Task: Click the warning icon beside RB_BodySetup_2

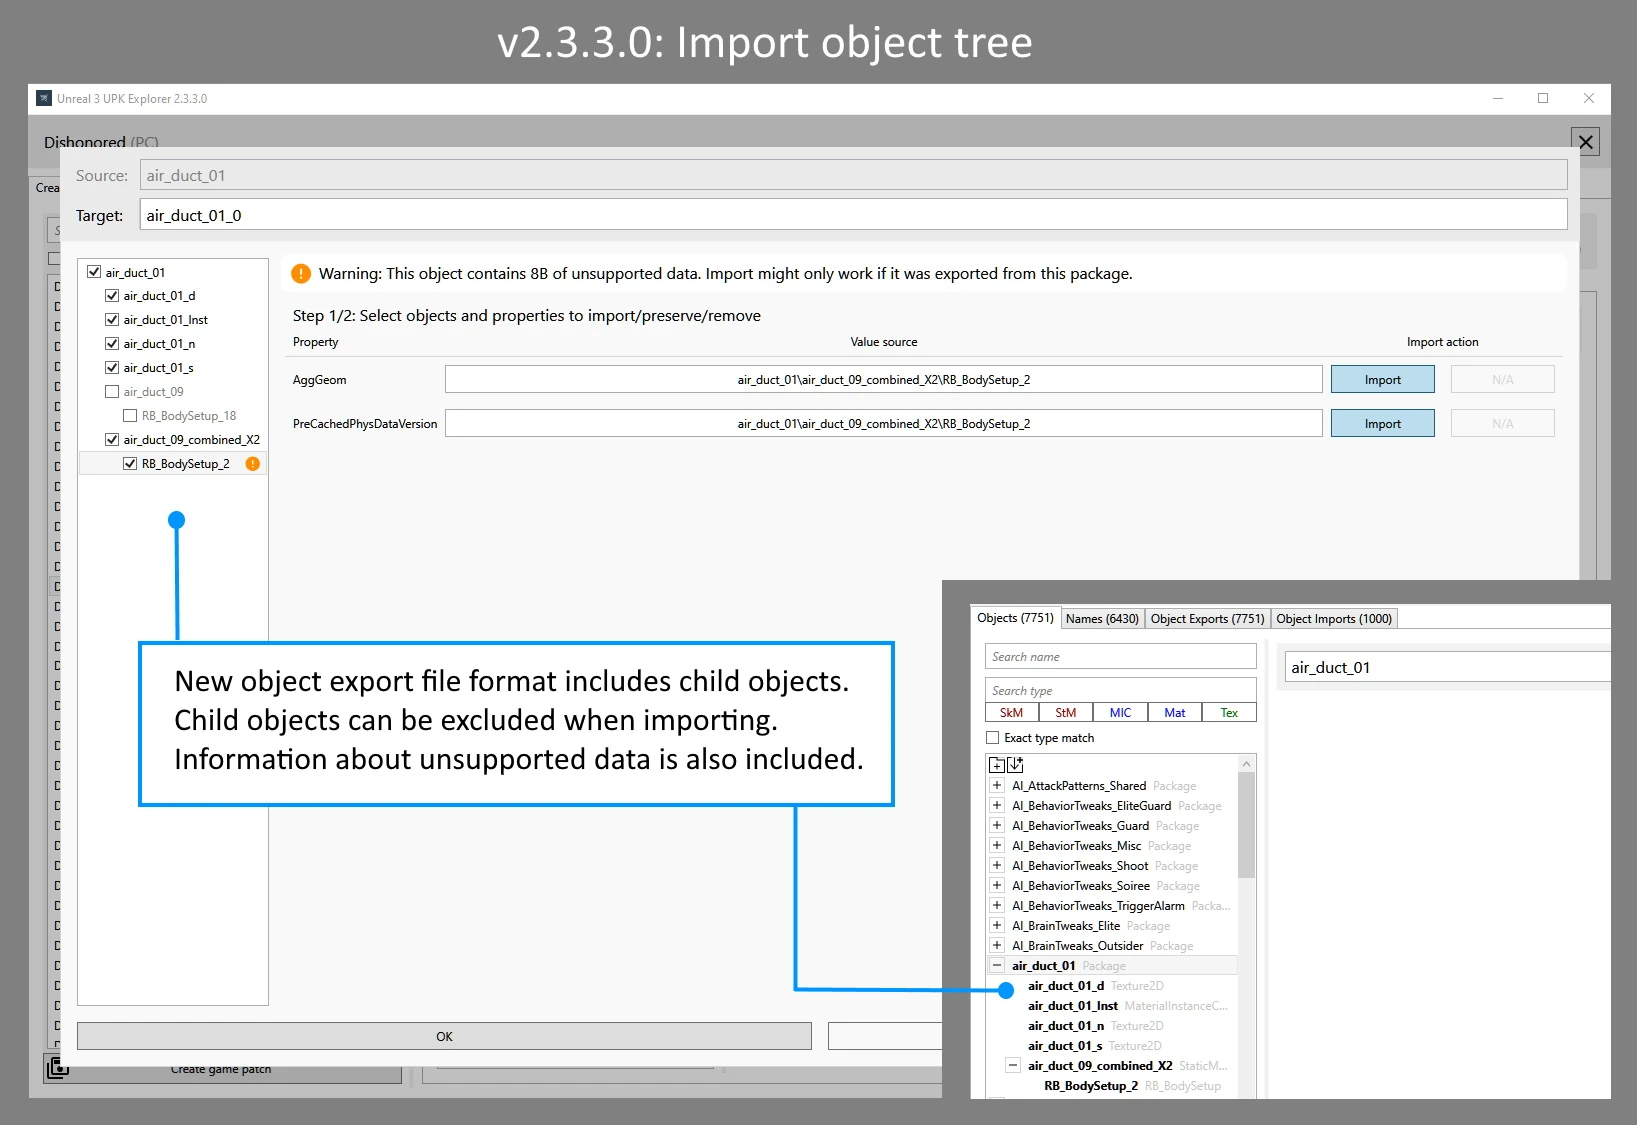Action: click(x=253, y=464)
